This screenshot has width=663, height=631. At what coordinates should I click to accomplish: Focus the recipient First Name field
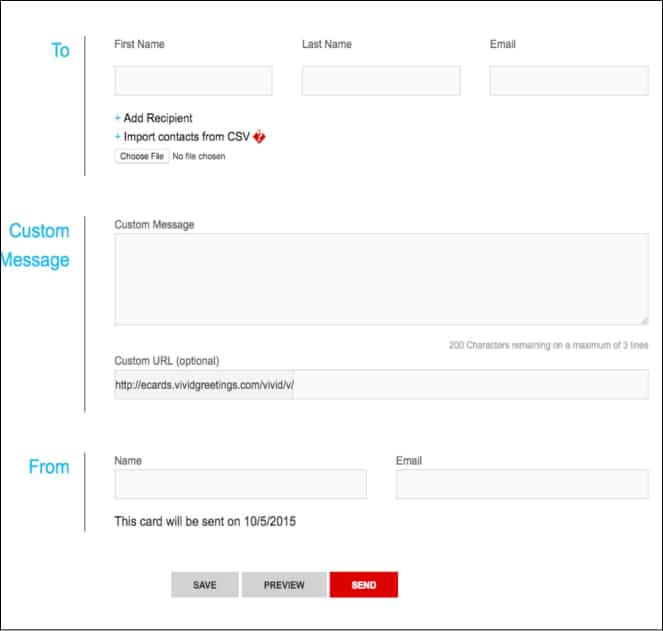click(x=193, y=81)
